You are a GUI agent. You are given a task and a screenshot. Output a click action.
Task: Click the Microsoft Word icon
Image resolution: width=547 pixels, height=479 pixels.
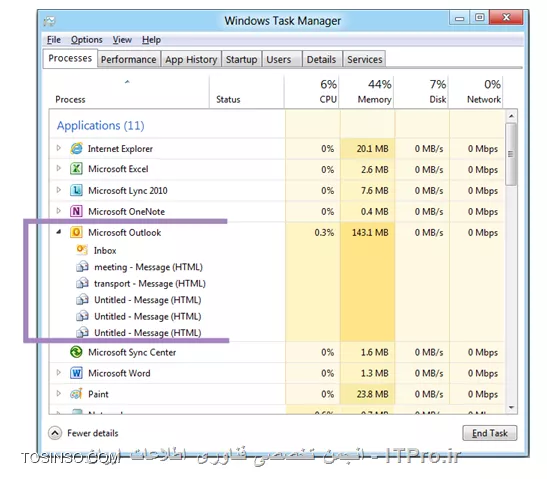click(x=76, y=373)
